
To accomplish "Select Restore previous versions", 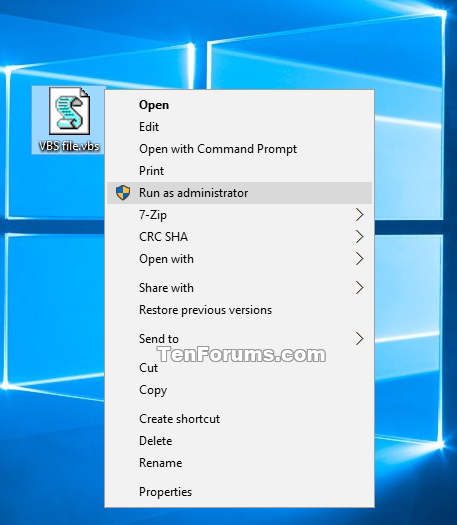I will pyautogui.click(x=239, y=310).
